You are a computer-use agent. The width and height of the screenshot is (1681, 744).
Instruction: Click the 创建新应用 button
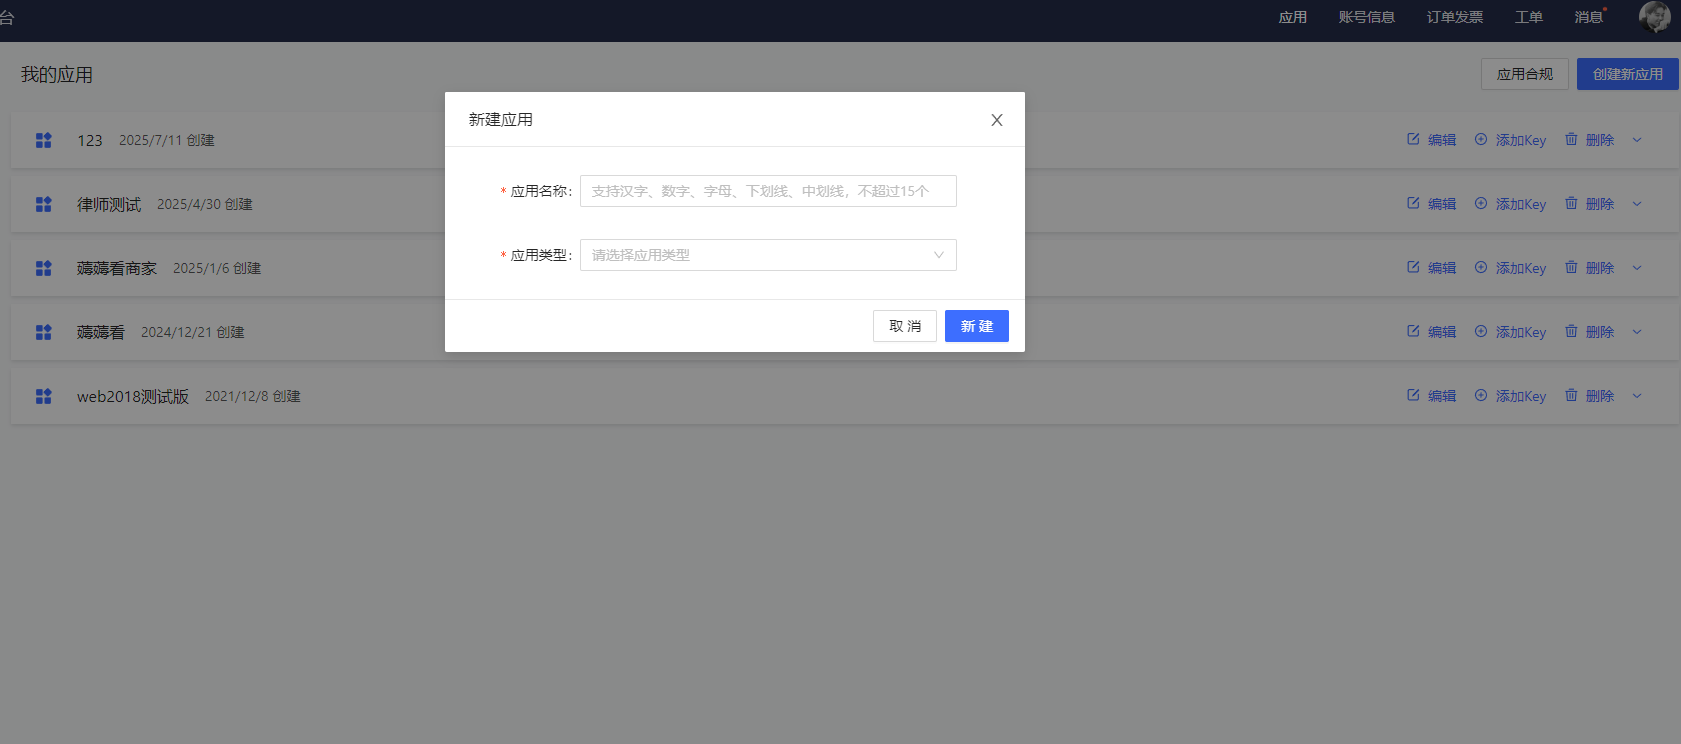(1628, 74)
